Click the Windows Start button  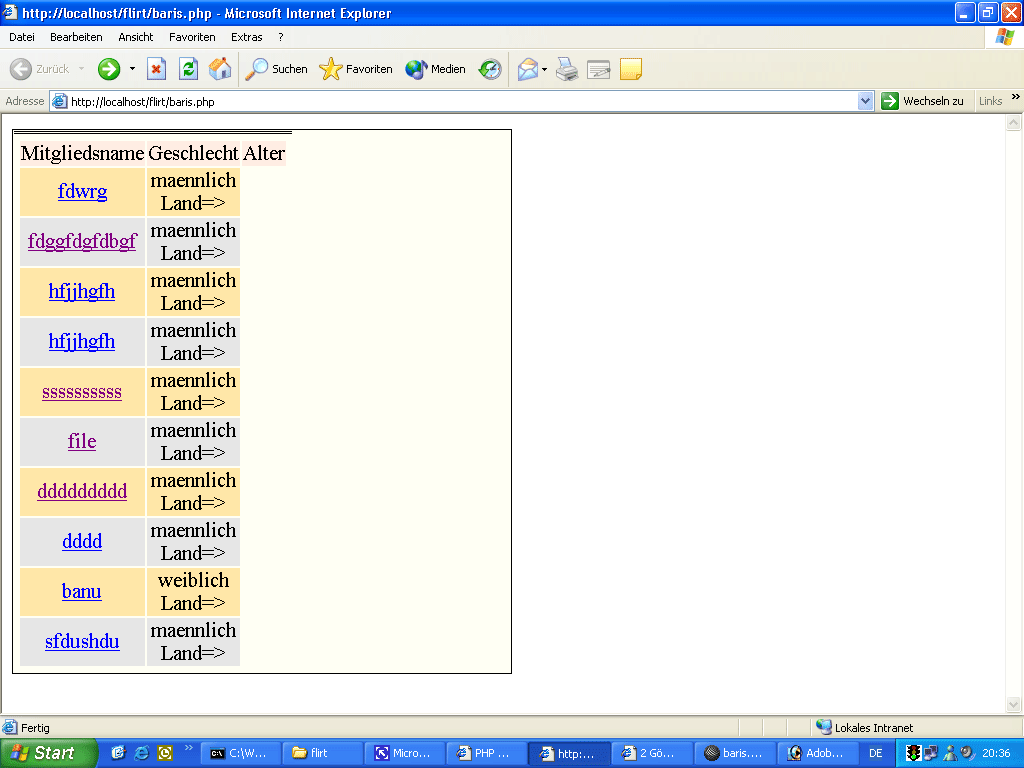pos(48,753)
